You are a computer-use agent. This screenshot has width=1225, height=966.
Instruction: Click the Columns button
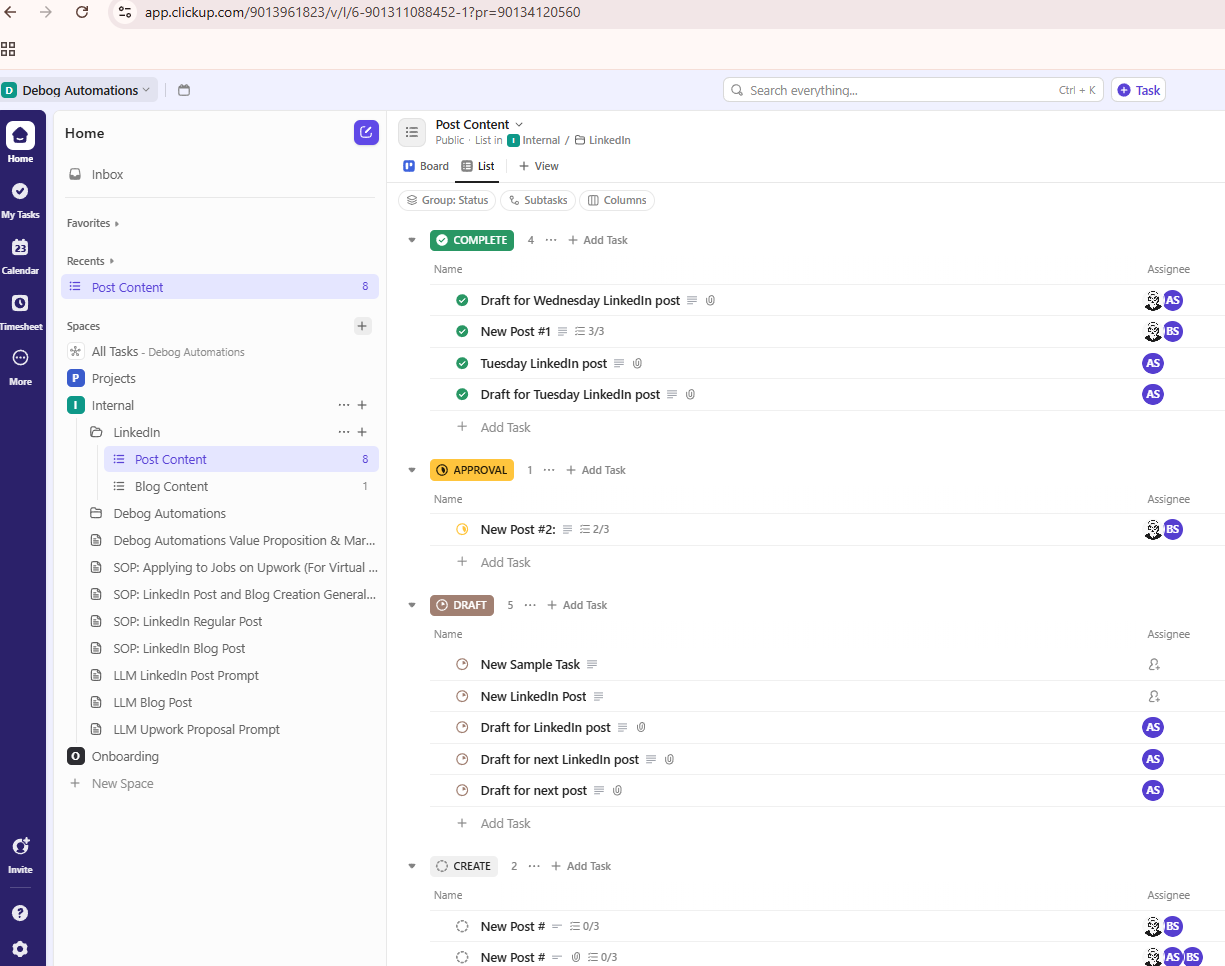617,200
